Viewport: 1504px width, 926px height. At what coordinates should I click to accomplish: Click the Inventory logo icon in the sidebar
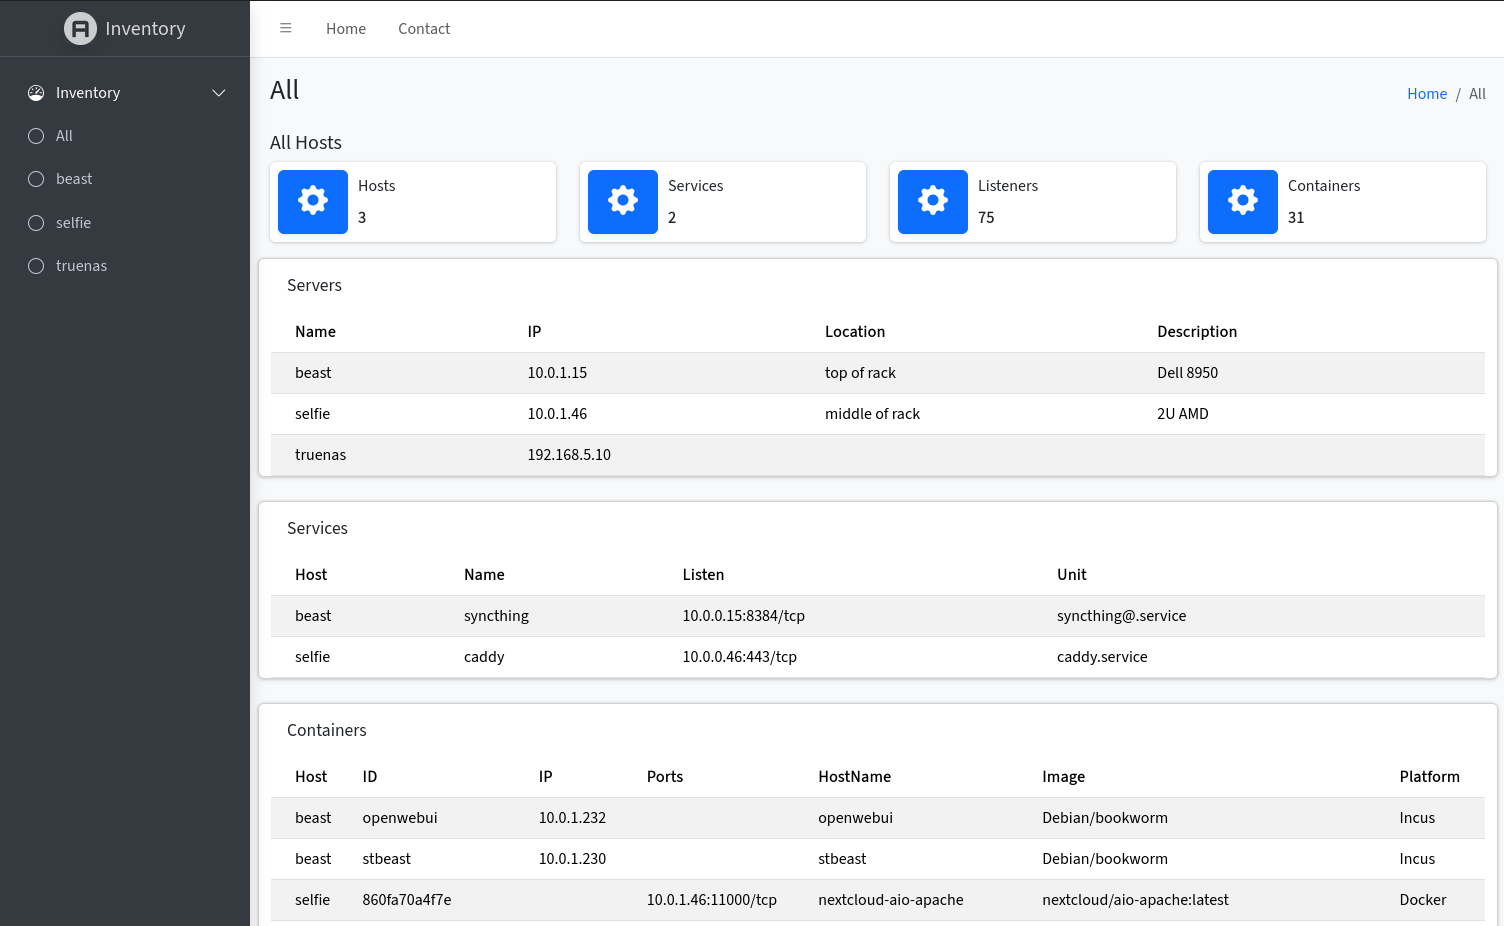click(80, 28)
